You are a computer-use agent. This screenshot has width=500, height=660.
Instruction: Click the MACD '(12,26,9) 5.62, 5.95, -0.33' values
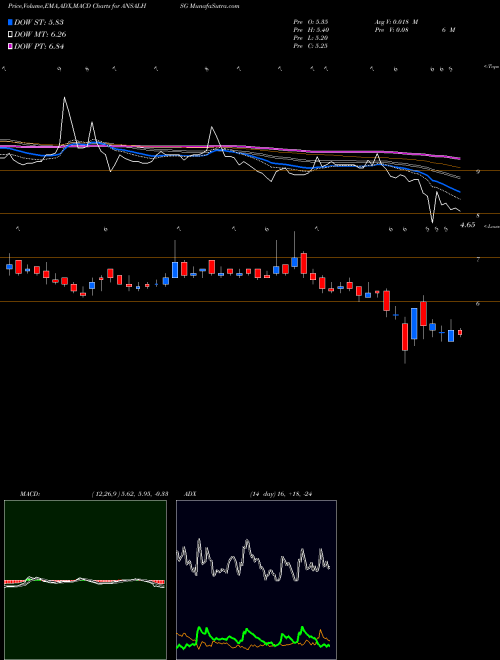coord(130,494)
